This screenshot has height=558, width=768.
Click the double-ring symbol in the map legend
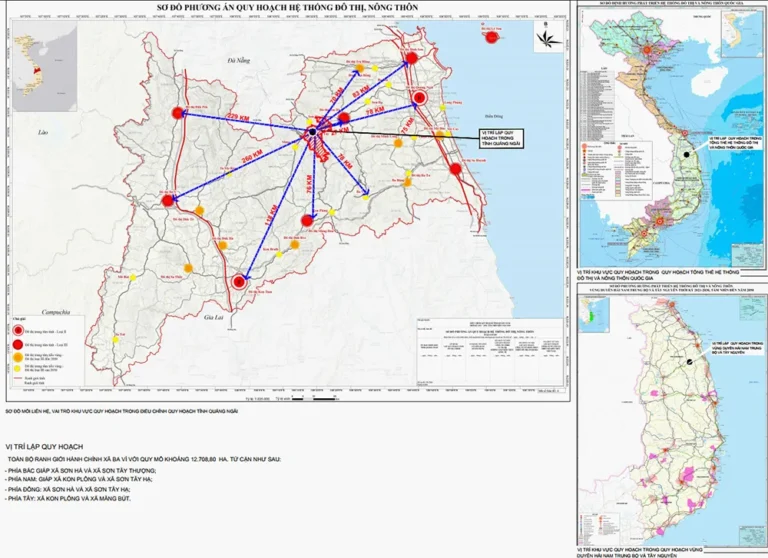(x=18, y=332)
